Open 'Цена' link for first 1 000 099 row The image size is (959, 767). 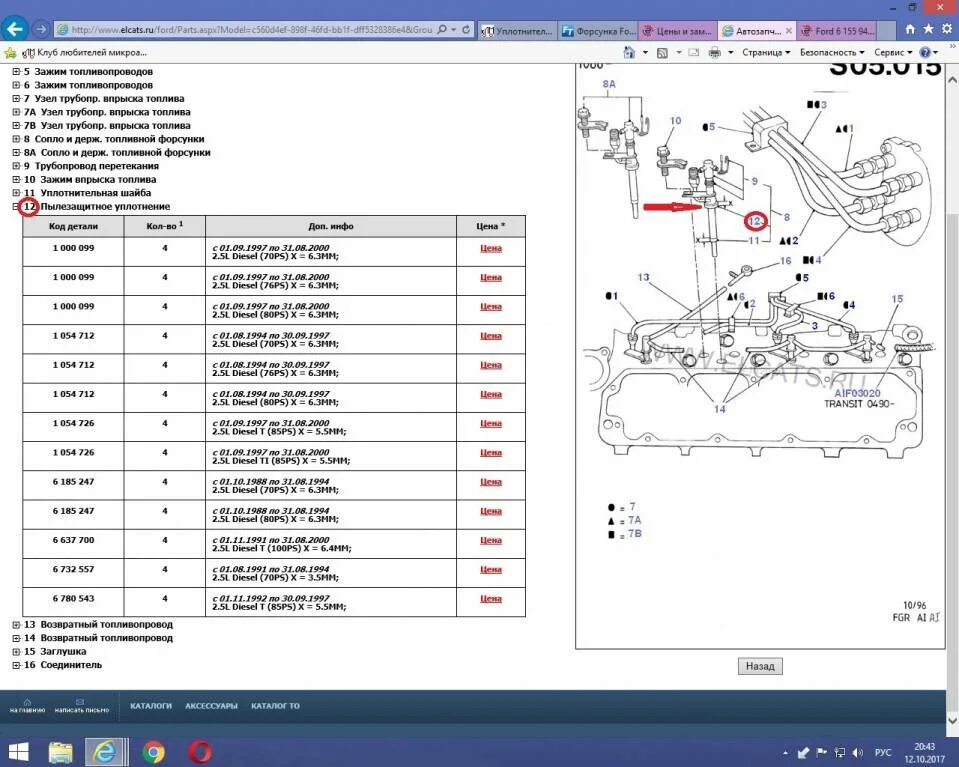pos(491,248)
